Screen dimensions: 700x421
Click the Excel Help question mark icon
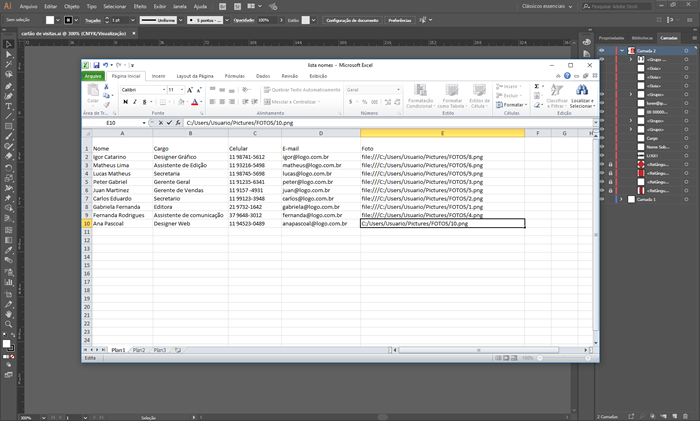click(x=567, y=76)
